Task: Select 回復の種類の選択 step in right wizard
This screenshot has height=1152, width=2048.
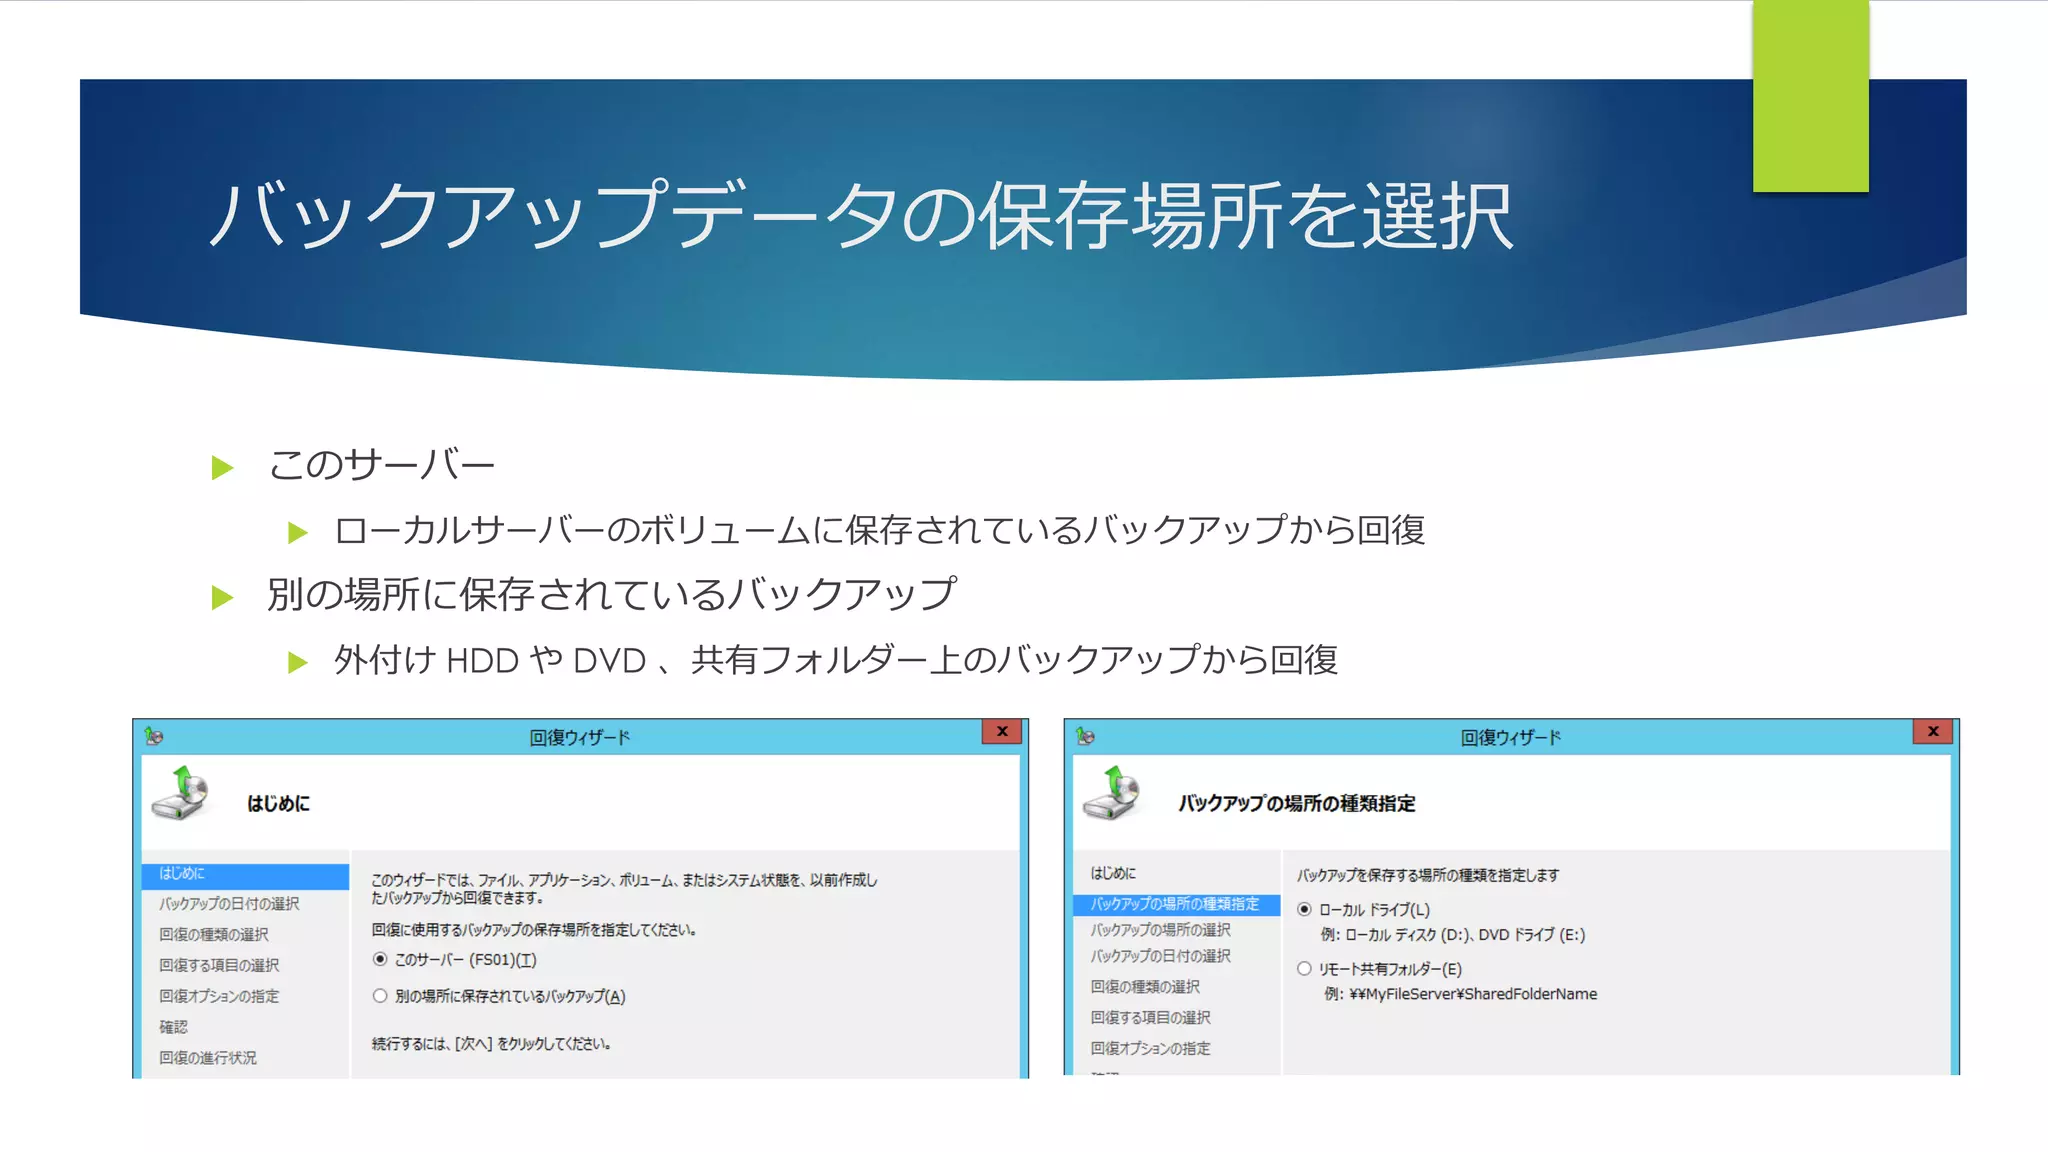Action: click(x=1145, y=987)
